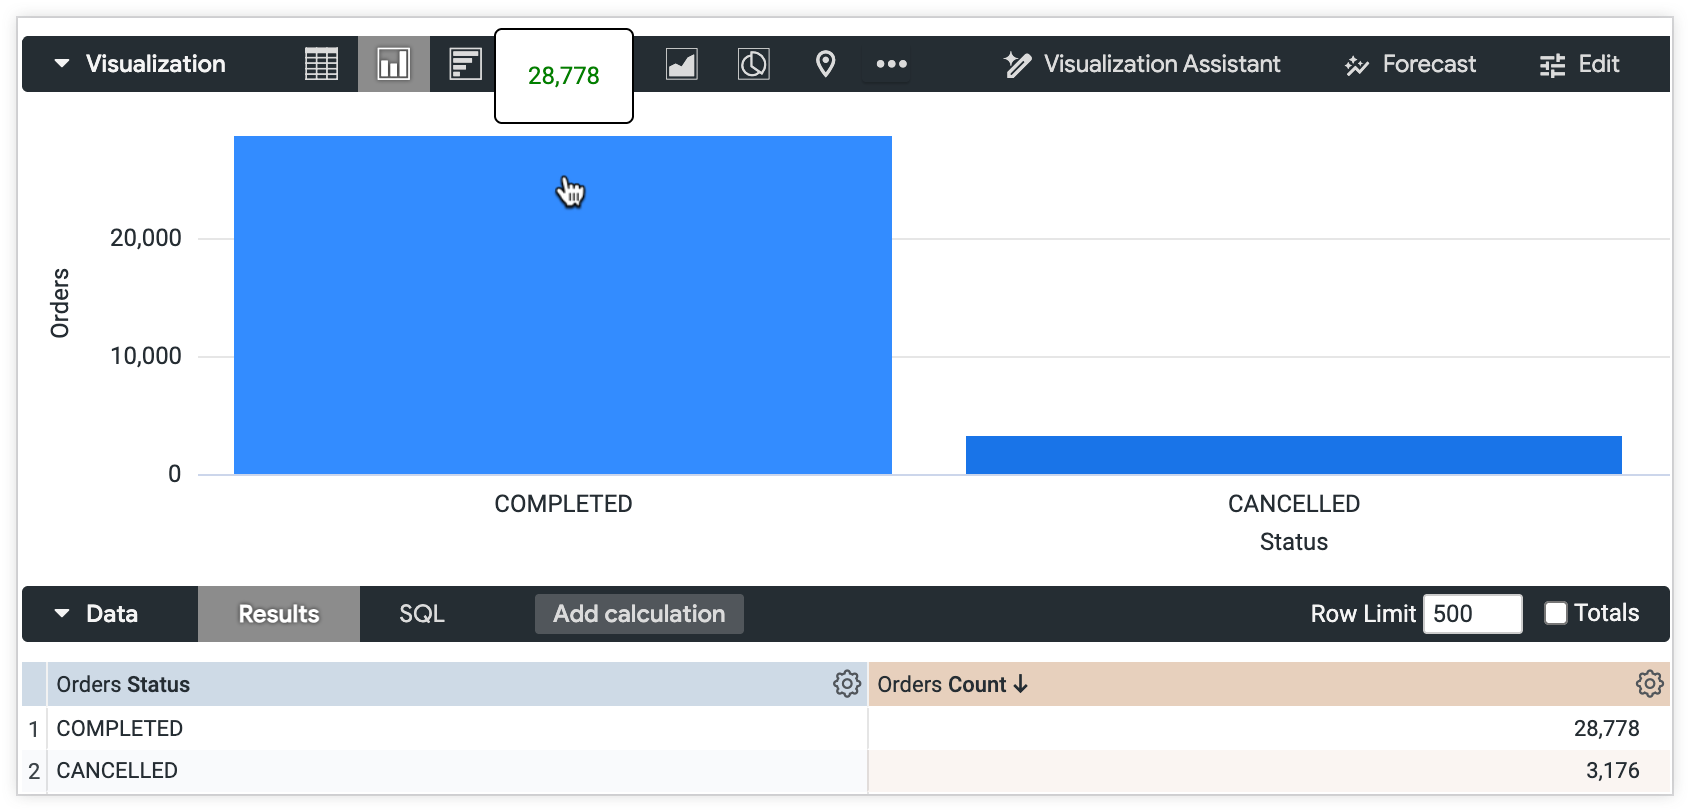Viewport: 1690px width, 812px height.
Task: Collapse the Visualization section
Action: 60,63
